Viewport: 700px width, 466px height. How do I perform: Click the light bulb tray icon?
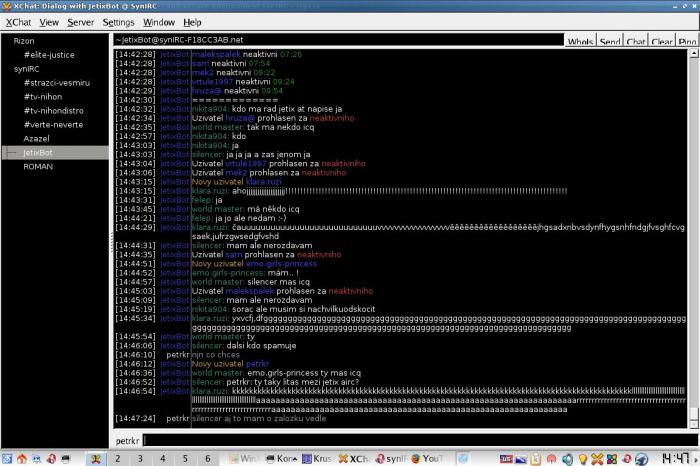click(x=583, y=459)
